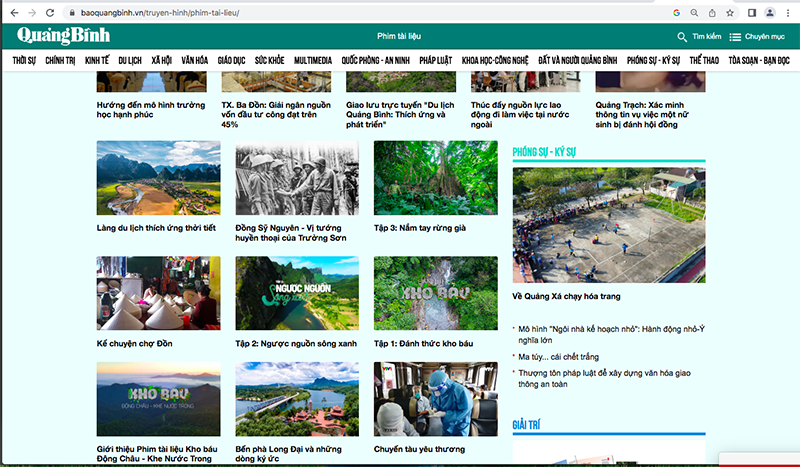Click 'Đồng Sỹ Nguyên - Vị tướng huyền thoại' title
Screen dimensions: 800x467
(x=291, y=233)
